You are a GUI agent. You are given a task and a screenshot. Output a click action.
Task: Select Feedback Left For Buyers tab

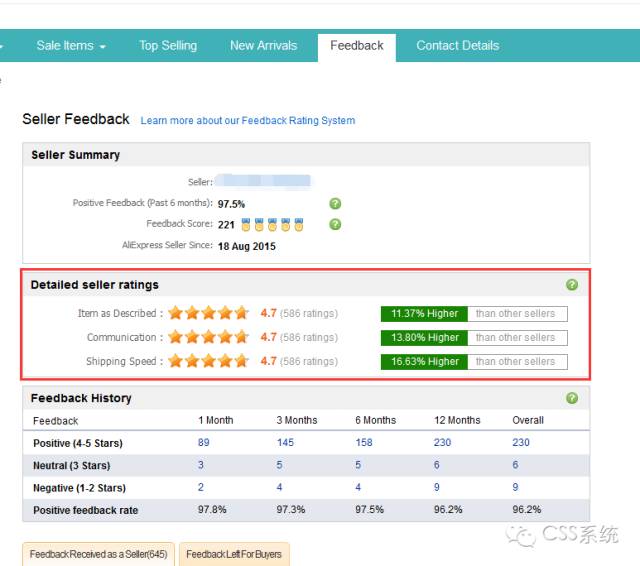tap(234, 554)
